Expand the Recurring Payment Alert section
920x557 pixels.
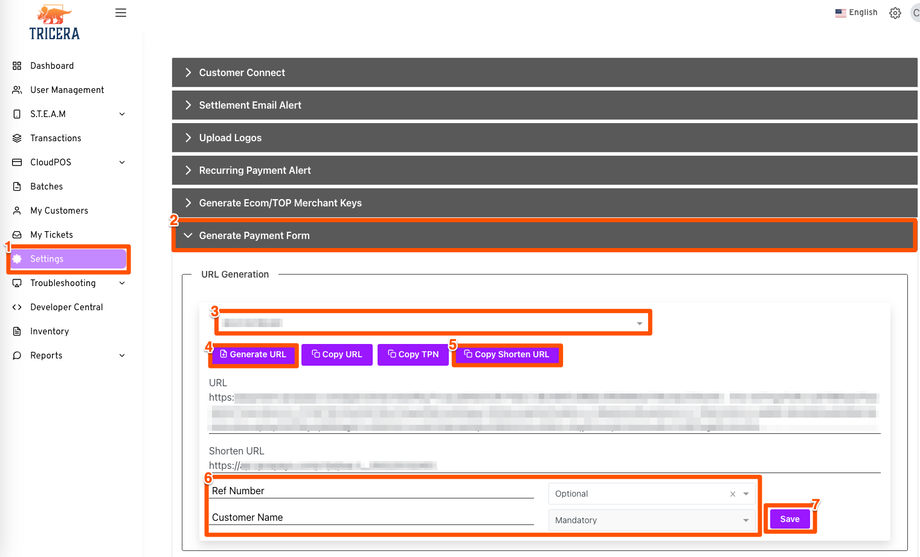point(544,170)
